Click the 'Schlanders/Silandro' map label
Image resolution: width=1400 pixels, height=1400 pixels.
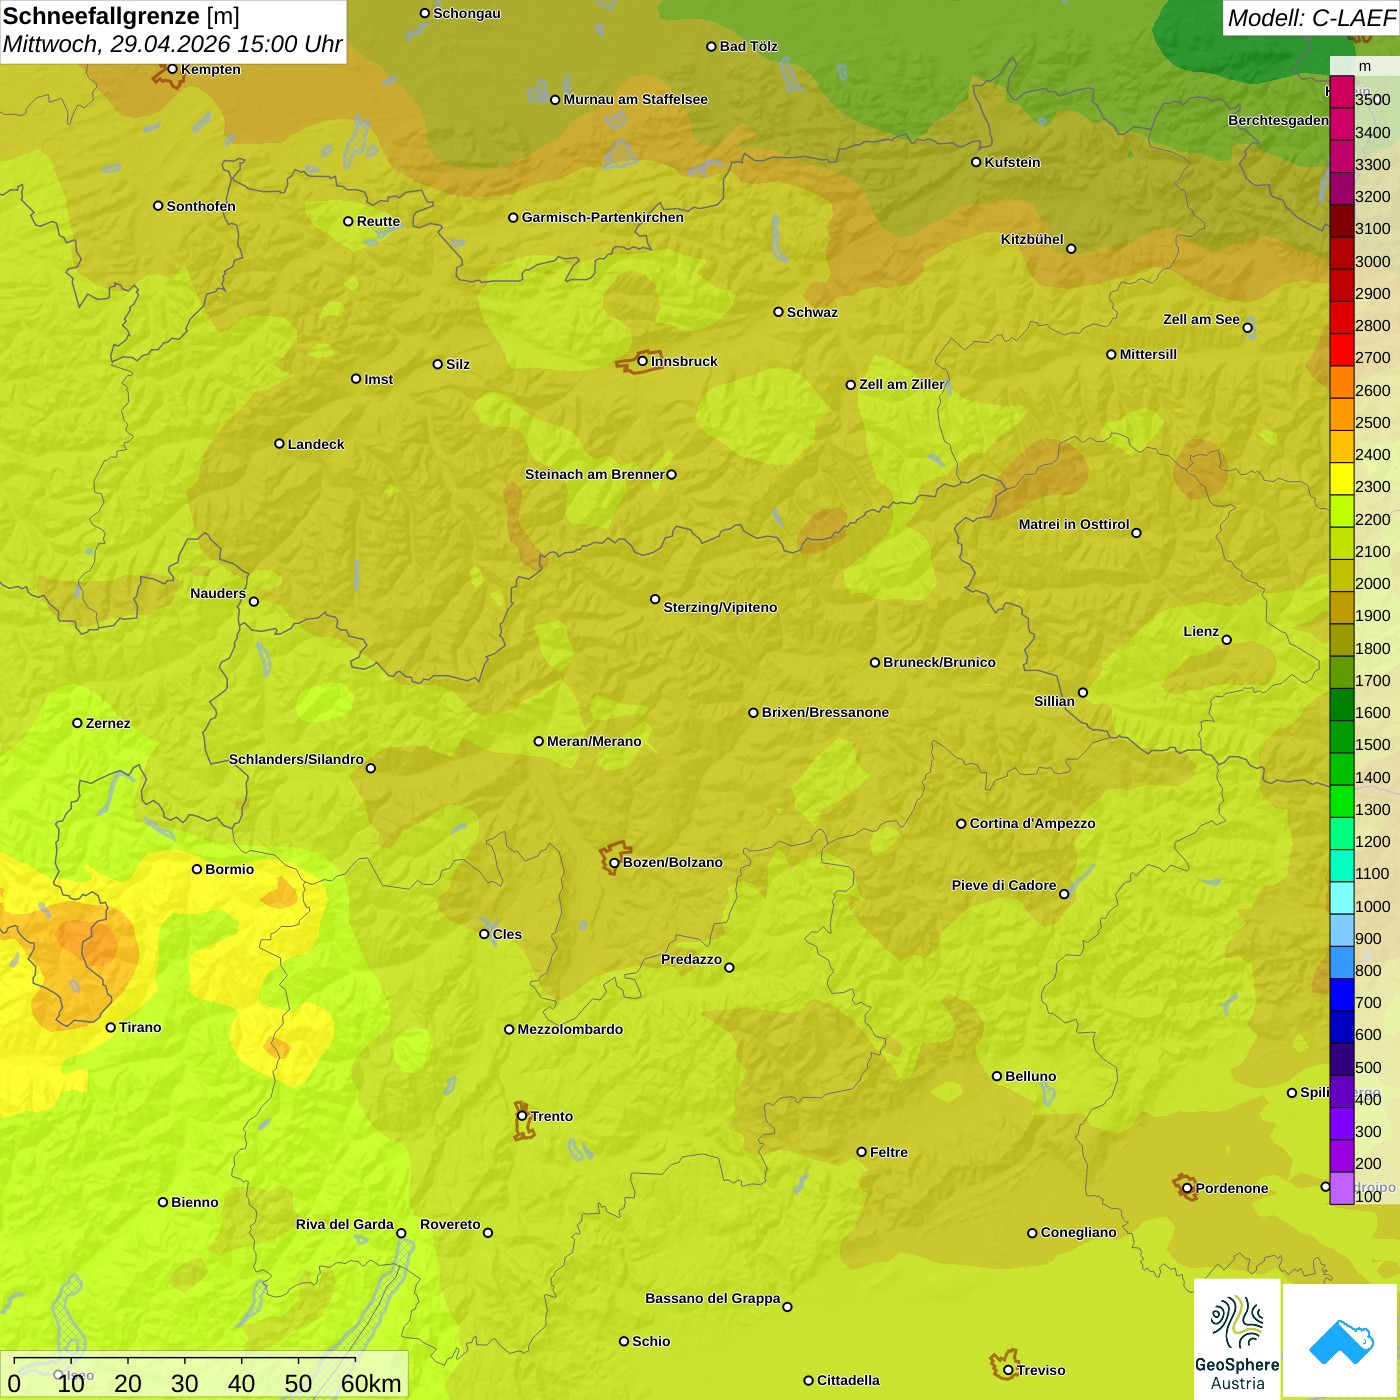(x=296, y=759)
